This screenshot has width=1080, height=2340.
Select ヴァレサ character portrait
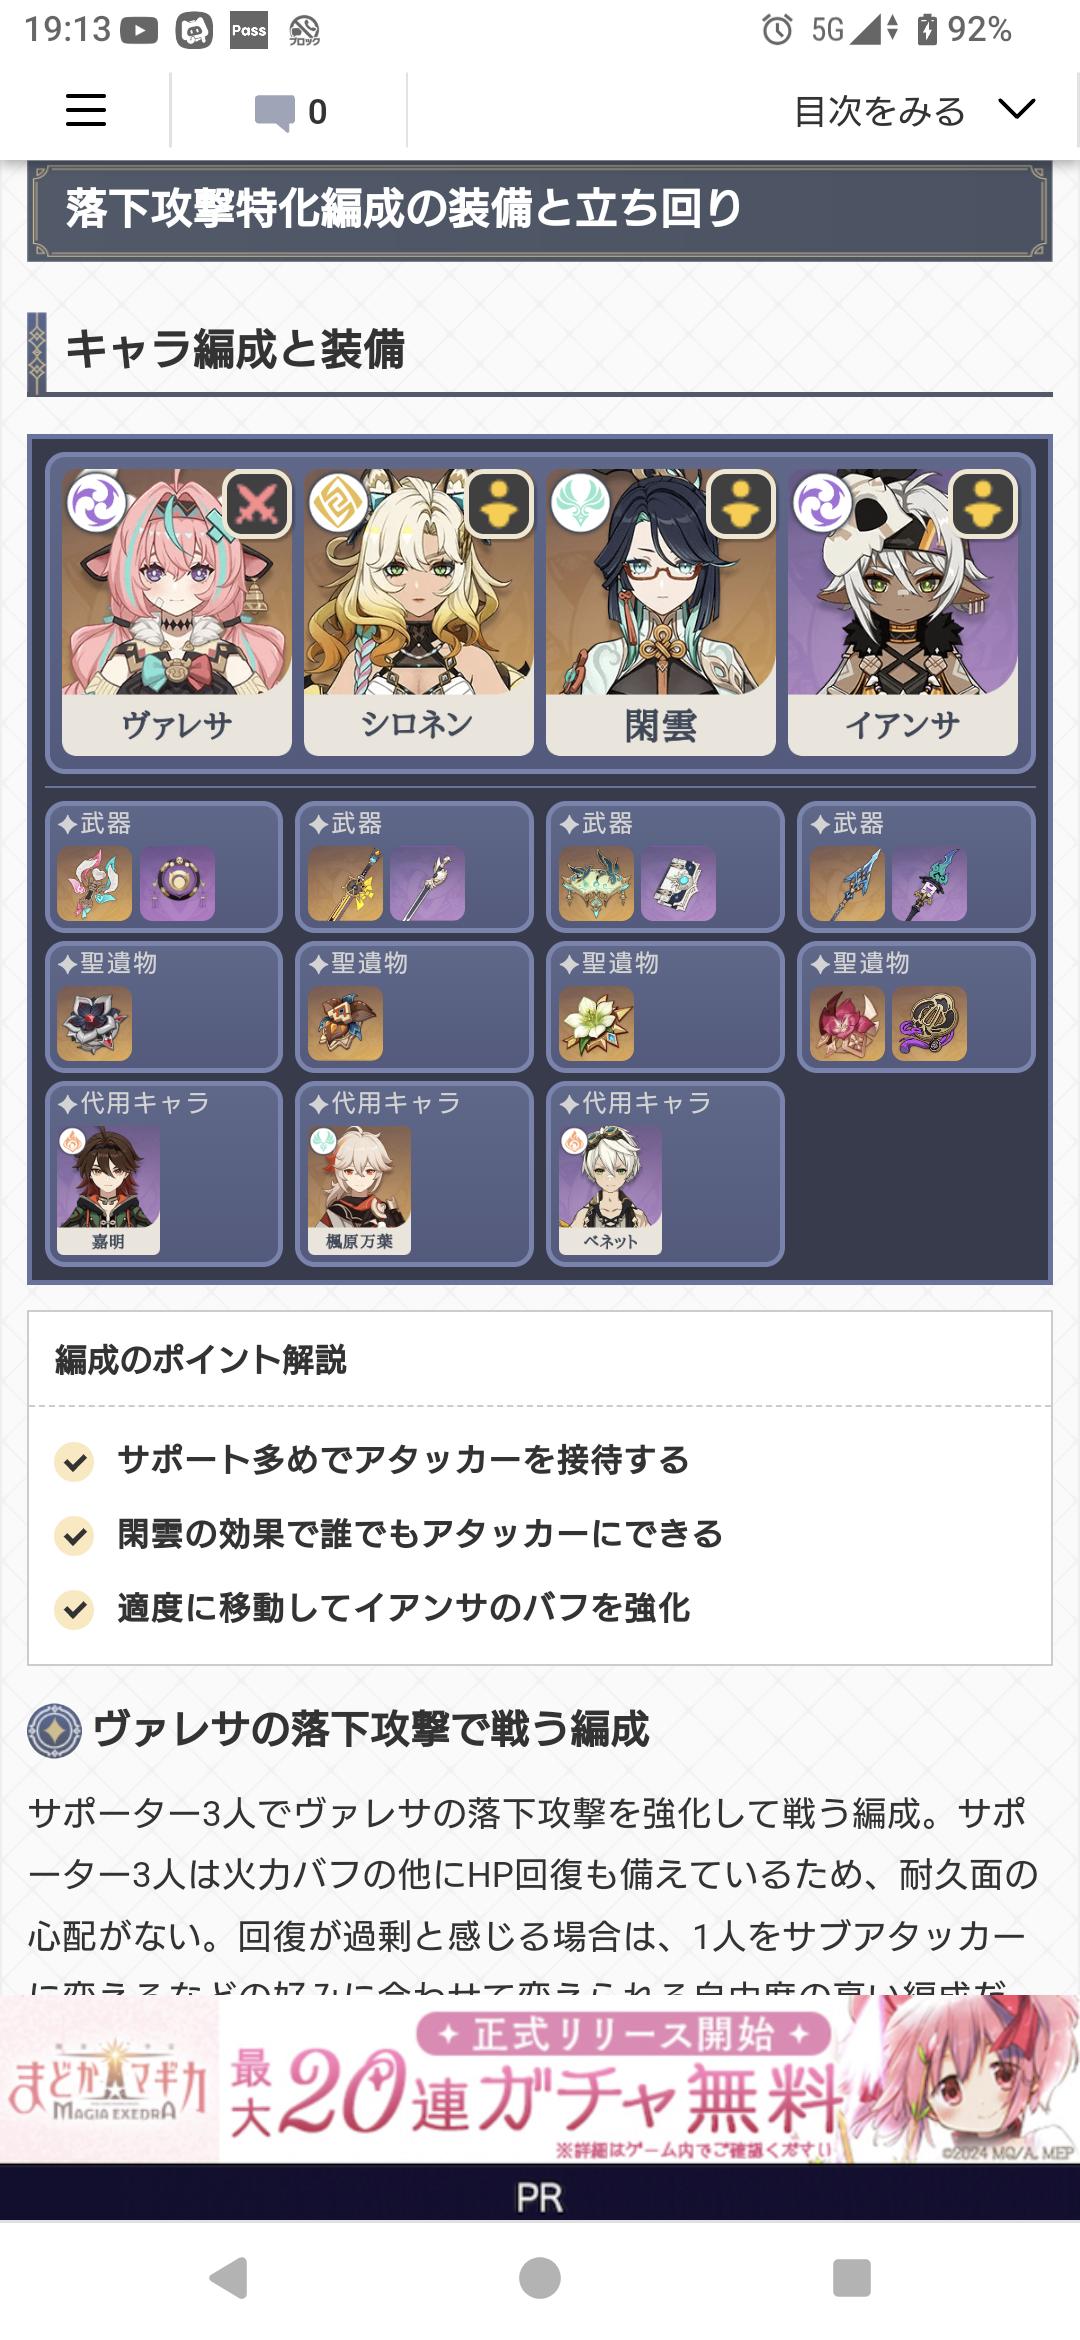(x=177, y=612)
